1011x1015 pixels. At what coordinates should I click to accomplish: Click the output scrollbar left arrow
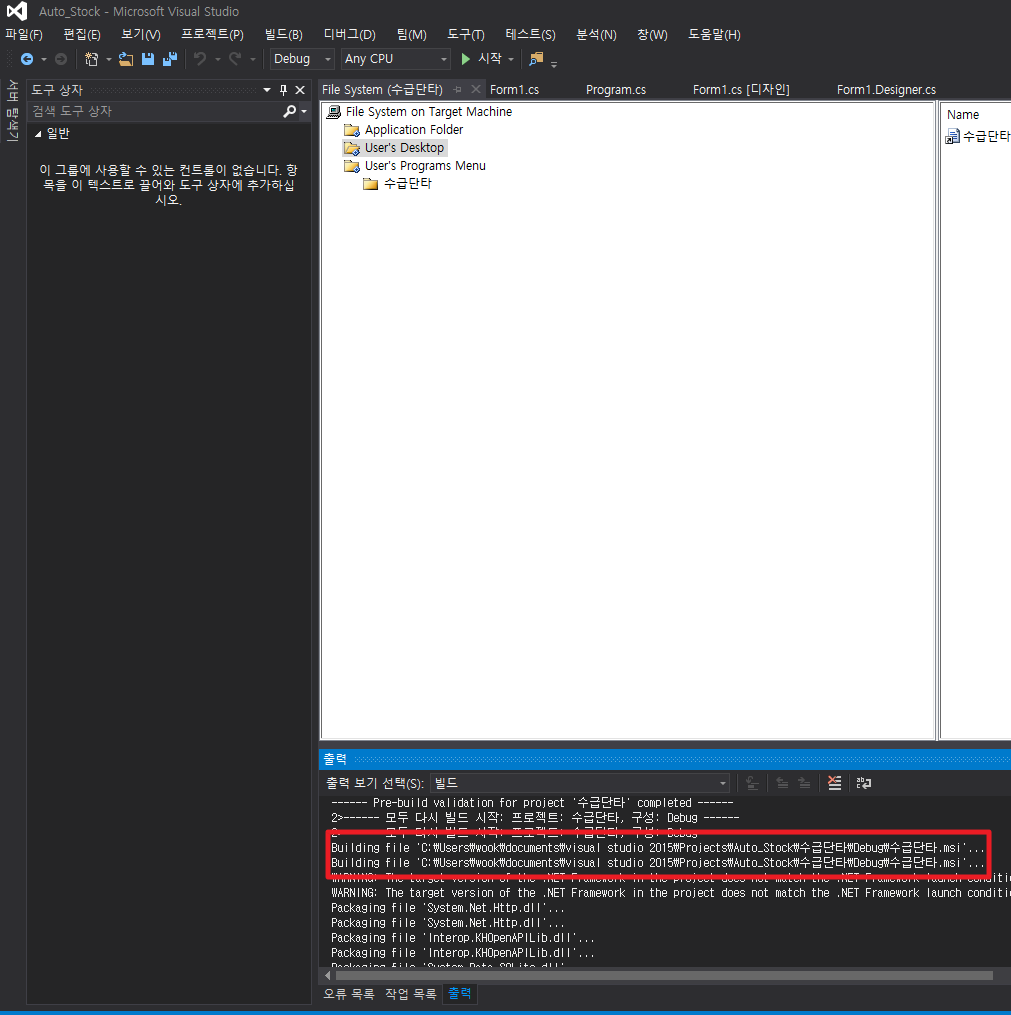(328, 976)
